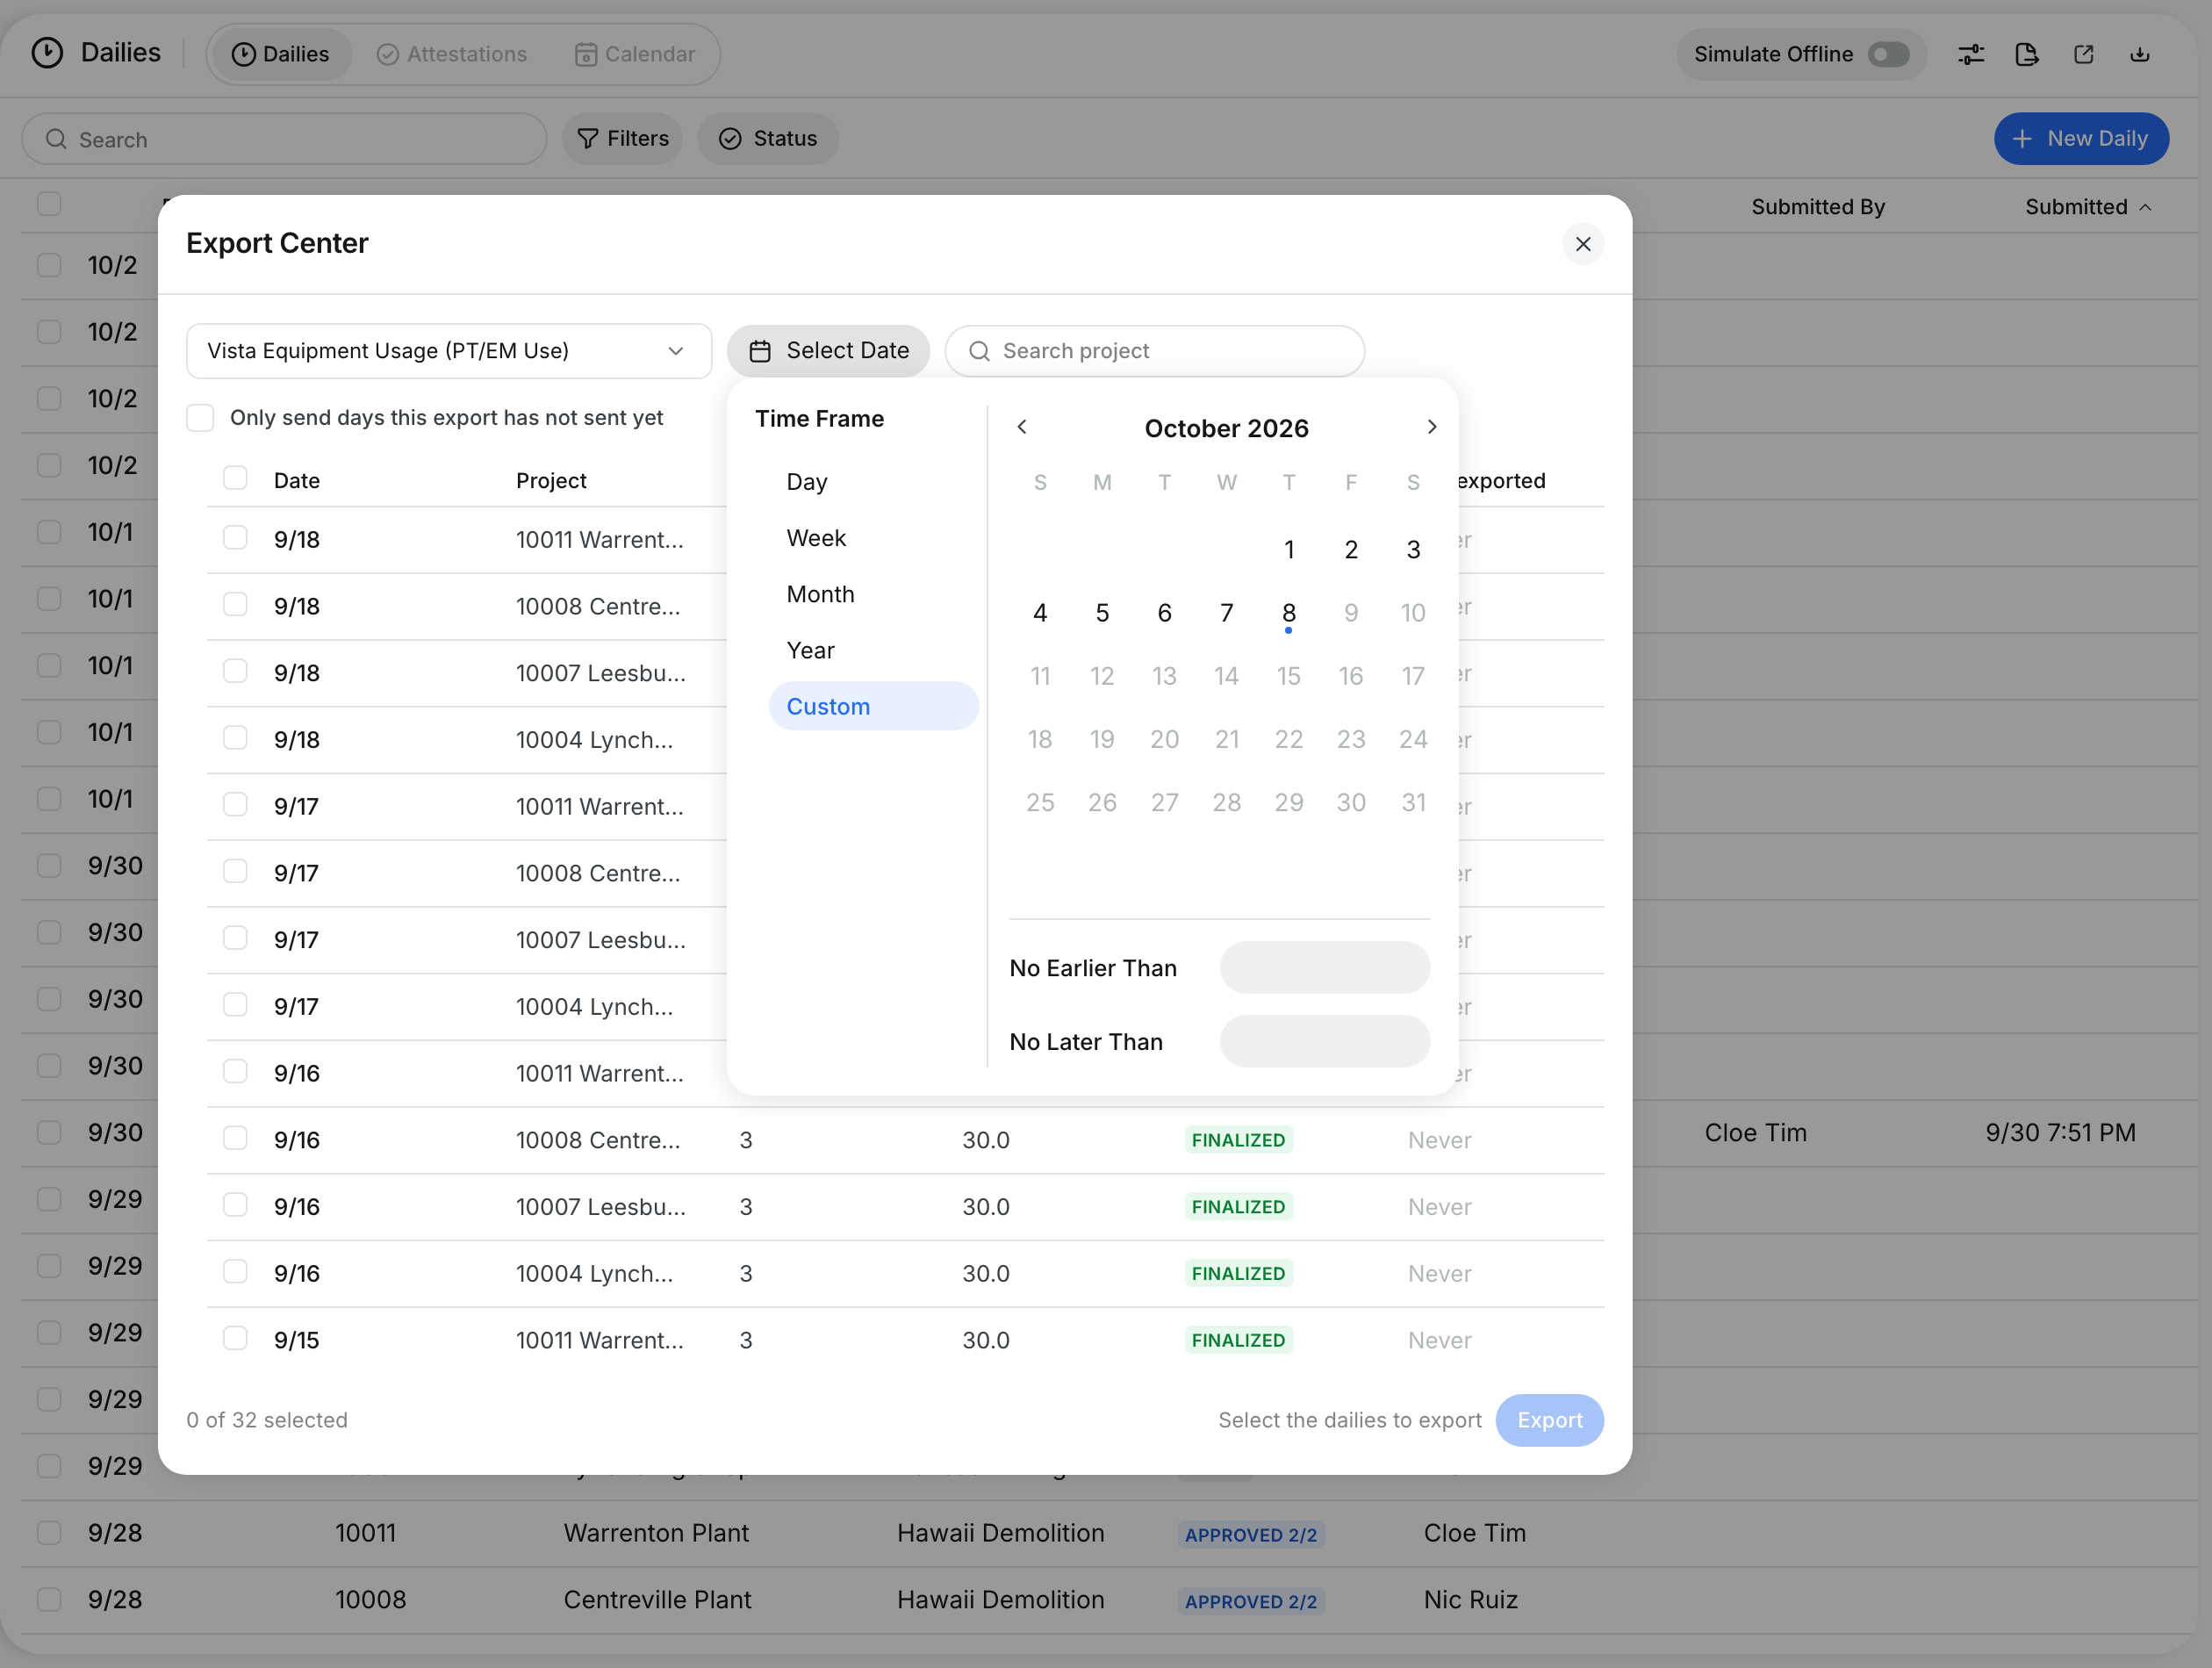The image size is (2212, 1668).
Task: Click the 'October 2026' month title
Action: point(1226,428)
